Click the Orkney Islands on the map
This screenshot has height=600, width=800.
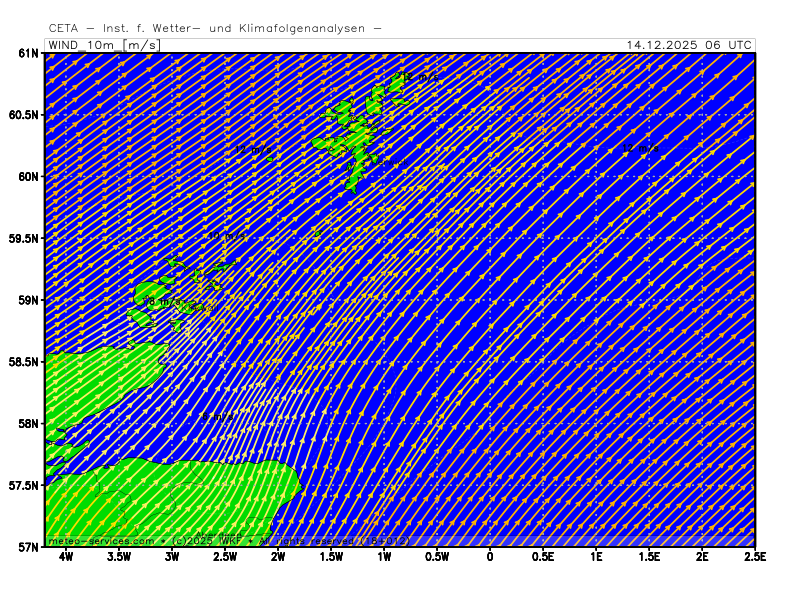(x=165, y=295)
